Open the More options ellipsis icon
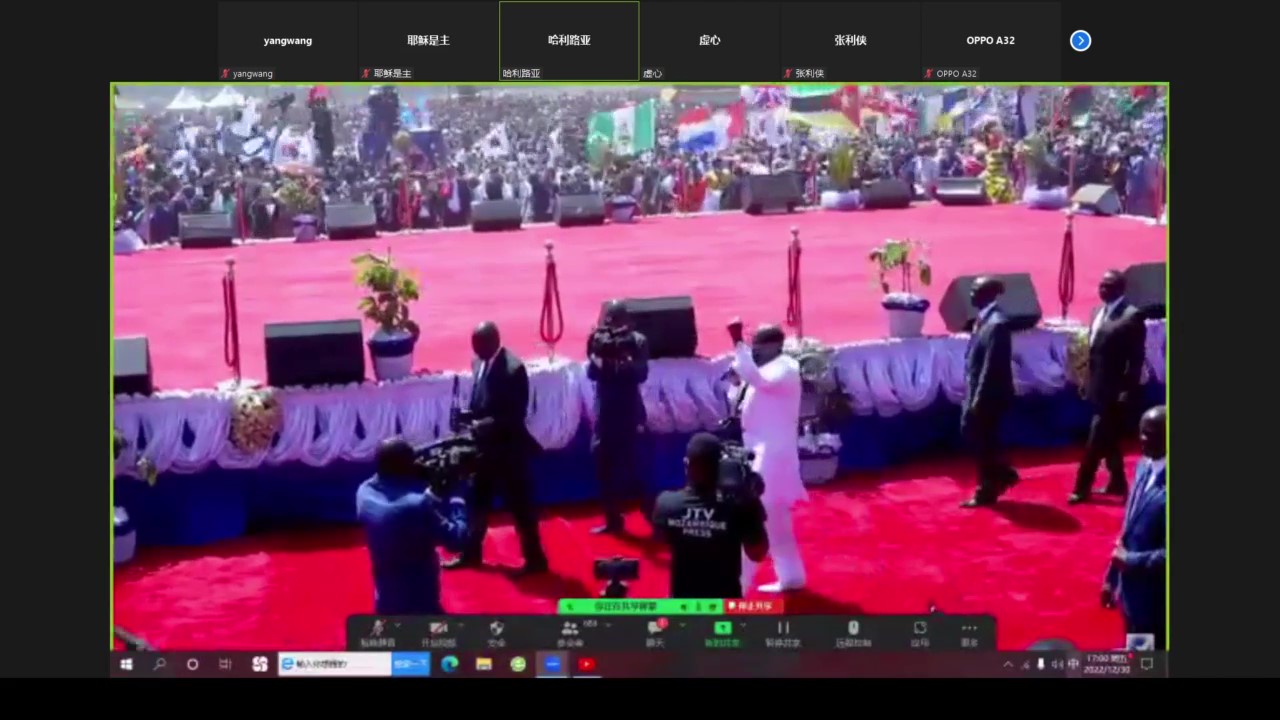This screenshot has width=1280, height=720. coord(968,630)
